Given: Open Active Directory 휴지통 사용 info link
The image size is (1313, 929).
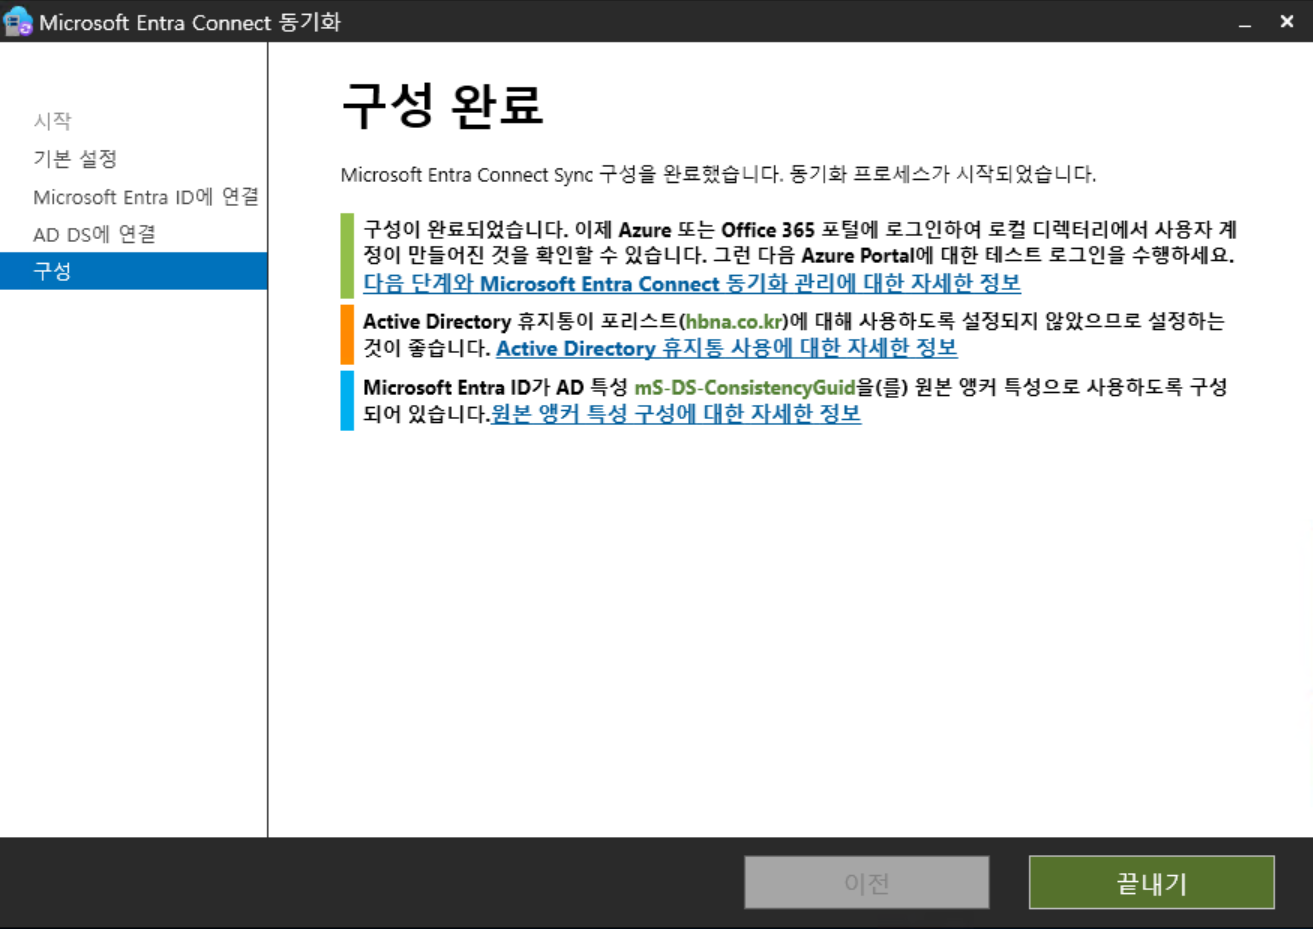Looking at the screenshot, I should [x=727, y=348].
